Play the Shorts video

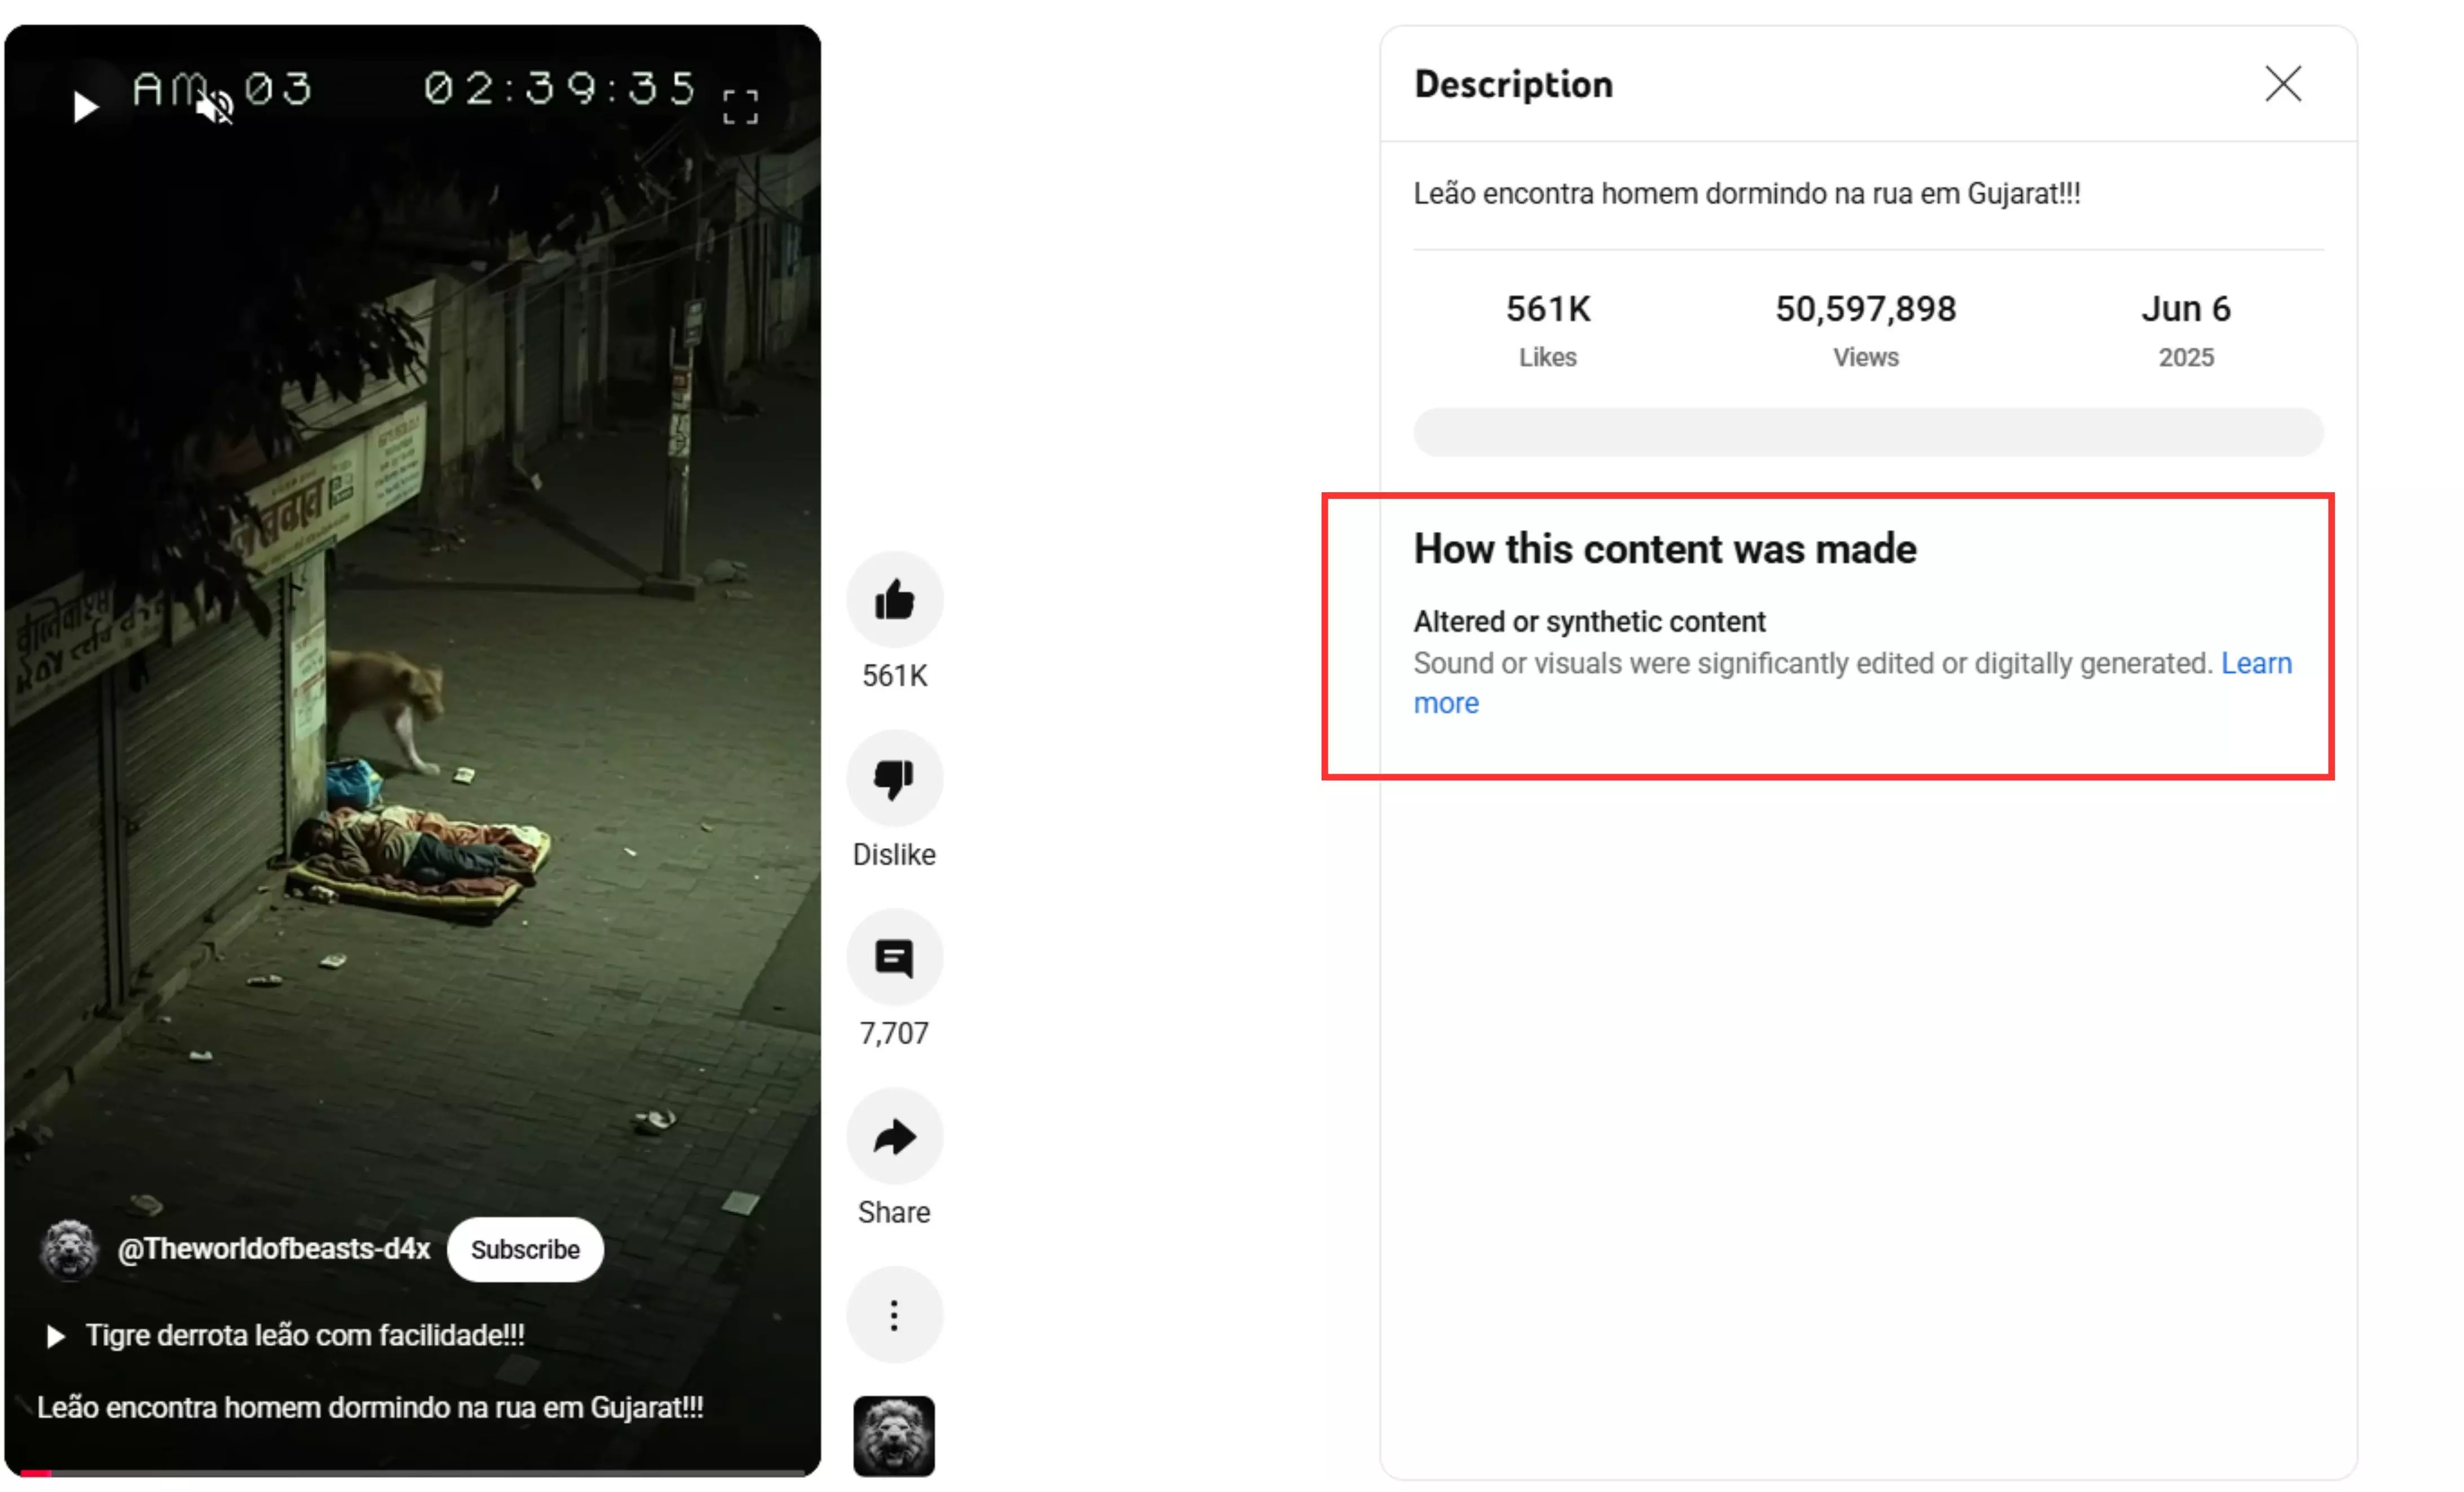point(85,106)
